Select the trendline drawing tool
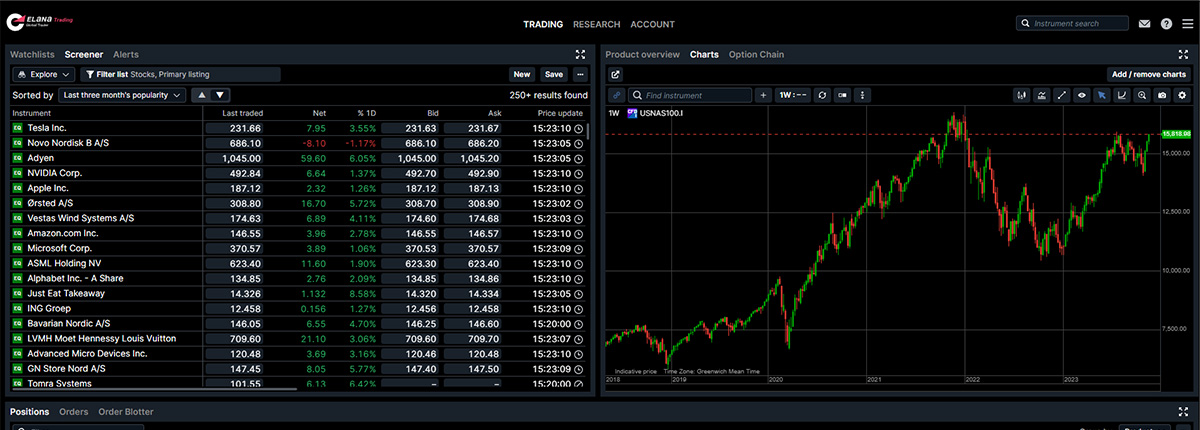1200x430 pixels. (1061, 95)
